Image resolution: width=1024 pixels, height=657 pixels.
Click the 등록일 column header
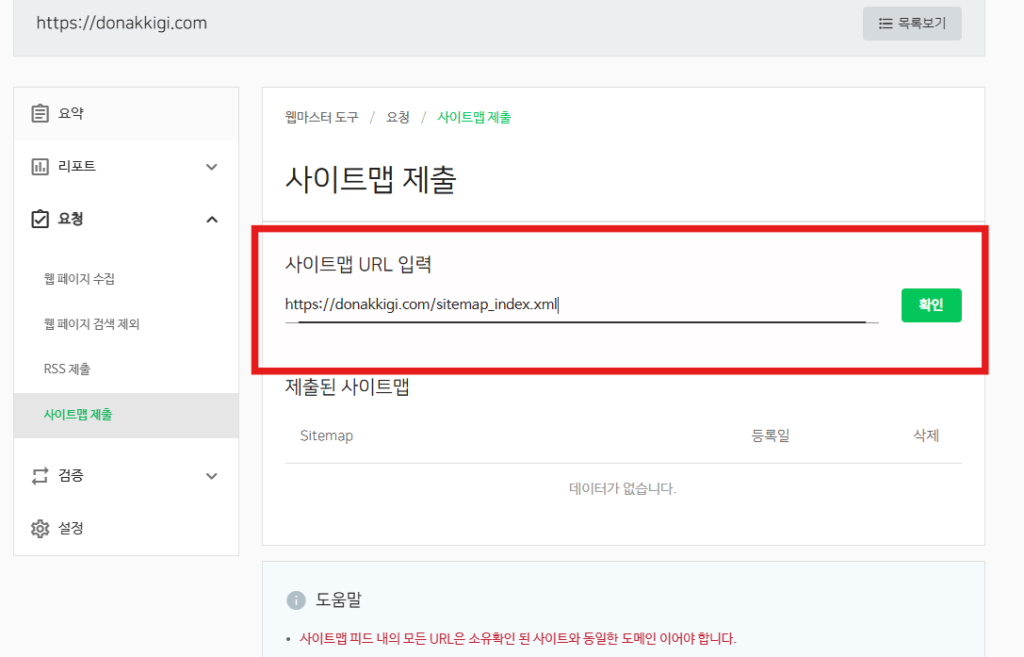click(x=771, y=436)
